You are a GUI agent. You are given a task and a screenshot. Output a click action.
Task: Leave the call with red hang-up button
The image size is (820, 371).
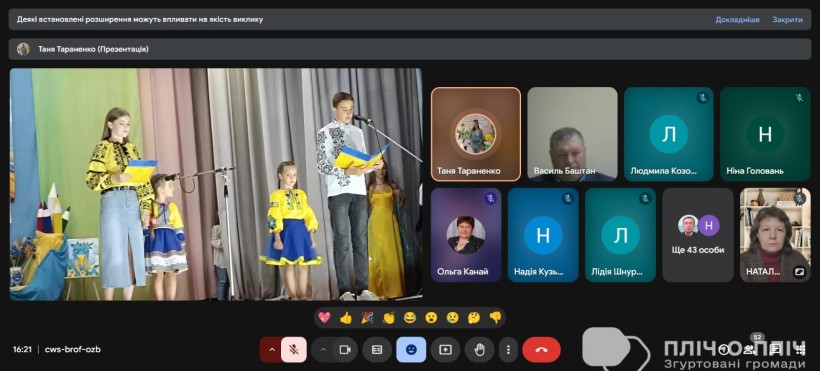tap(541, 350)
